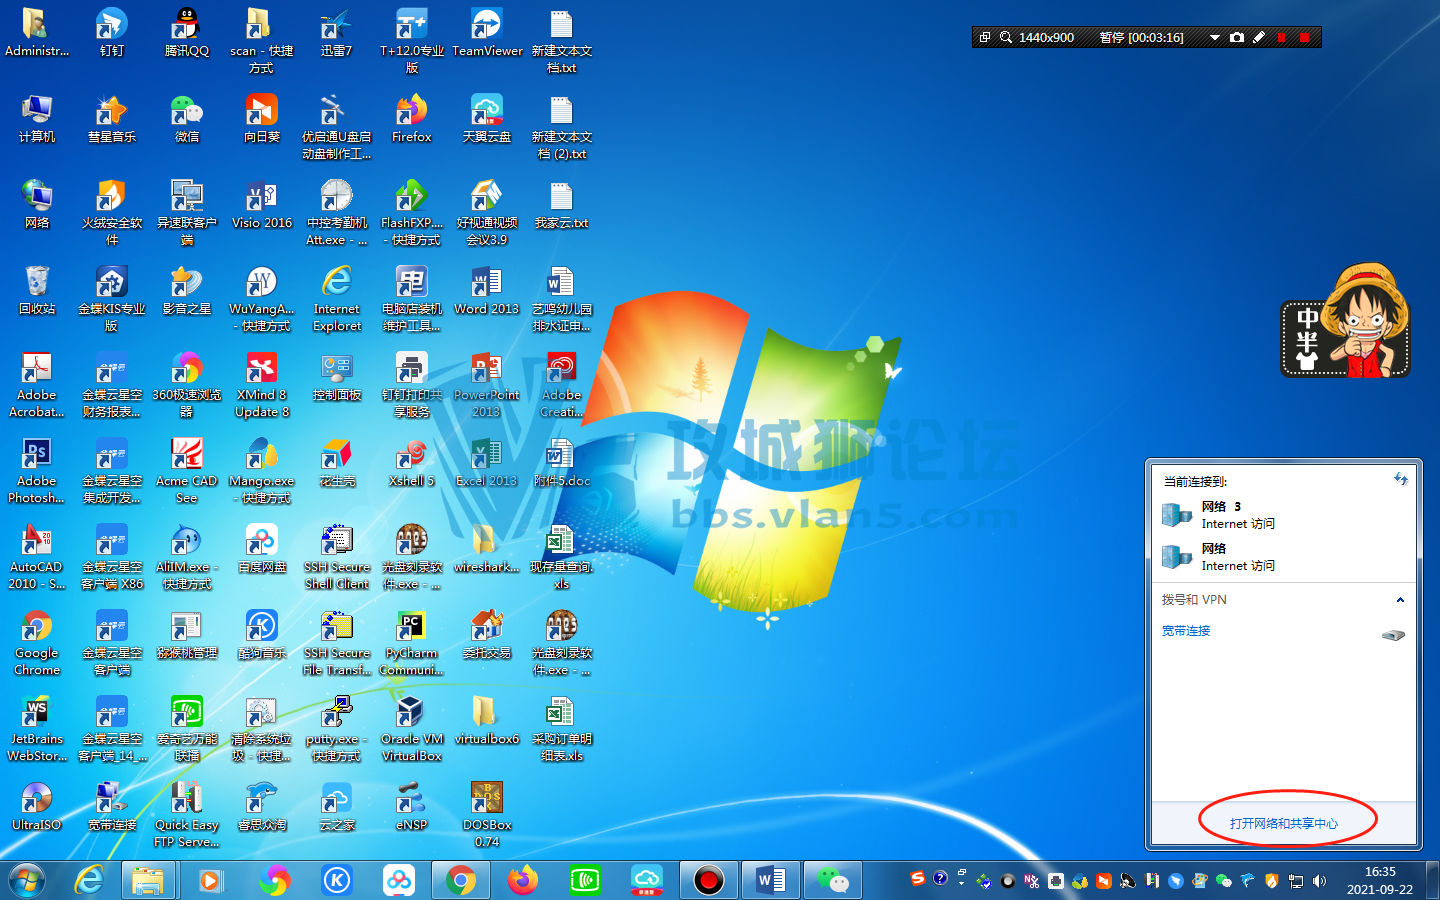This screenshot has width=1440, height=900.
Task: Open 打开网络和共享中心 link
Action: pos(1284,823)
